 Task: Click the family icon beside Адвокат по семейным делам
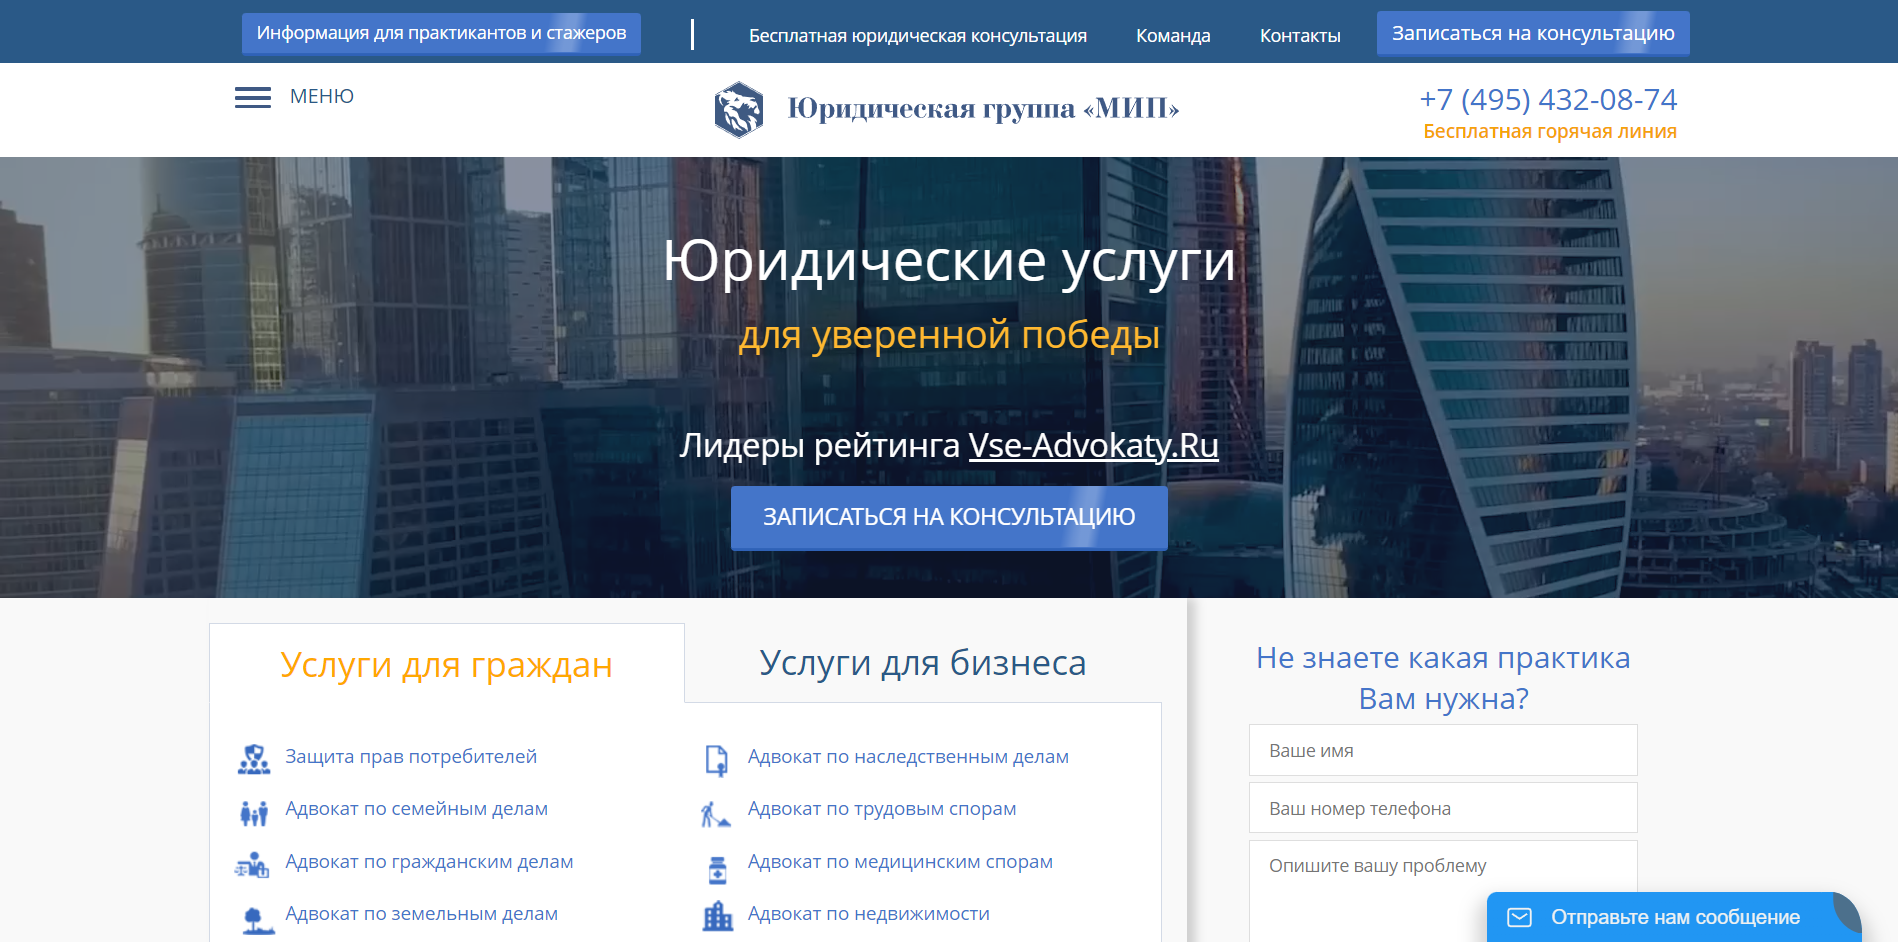pos(254,812)
